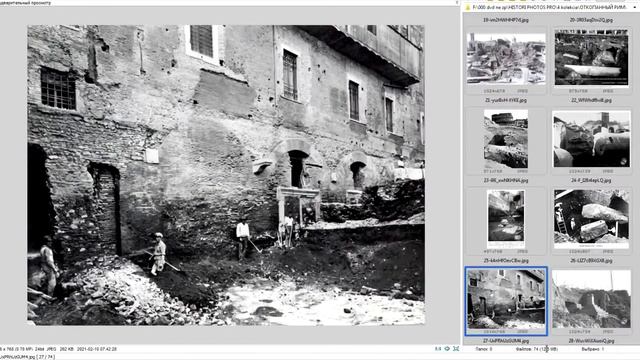Click the file name label starting with 20
The height and width of the screenshot is (360, 640).
[591, 20]
